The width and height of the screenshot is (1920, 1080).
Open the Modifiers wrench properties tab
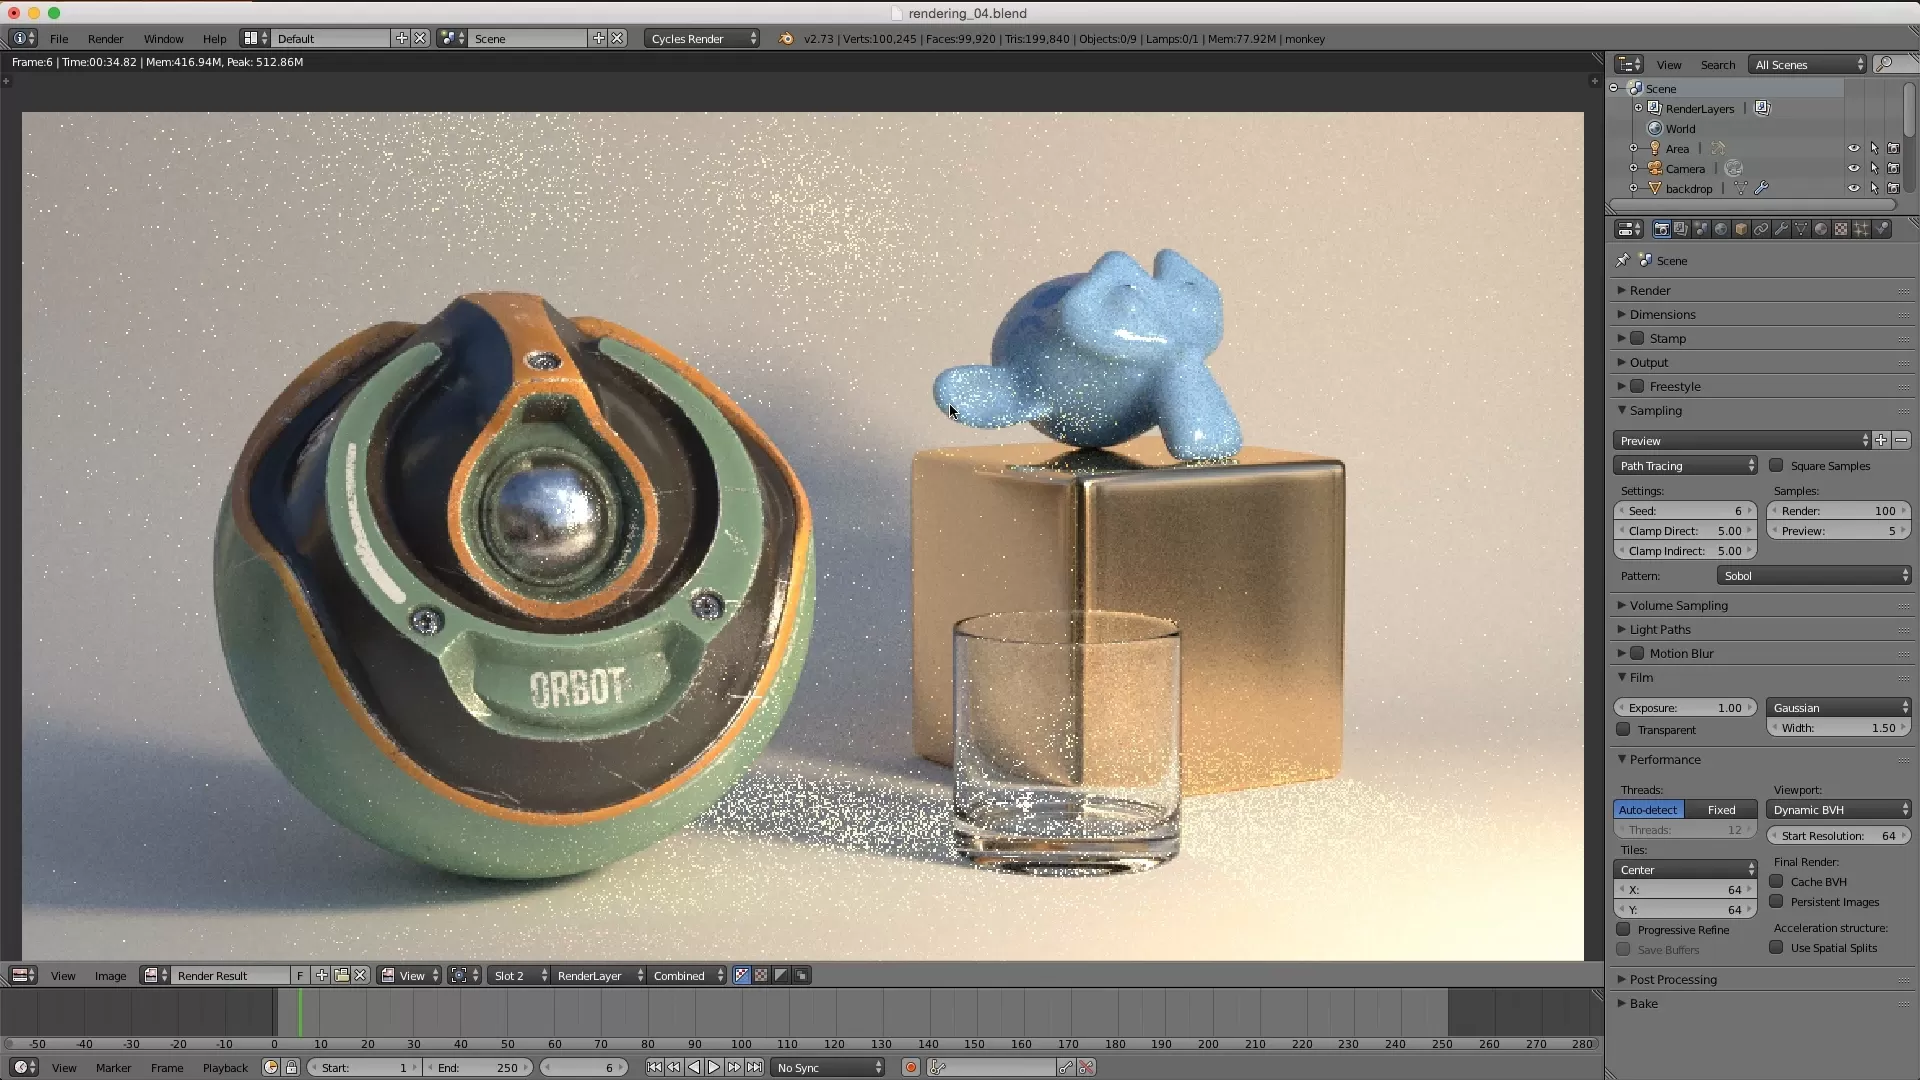(1781, 229)
